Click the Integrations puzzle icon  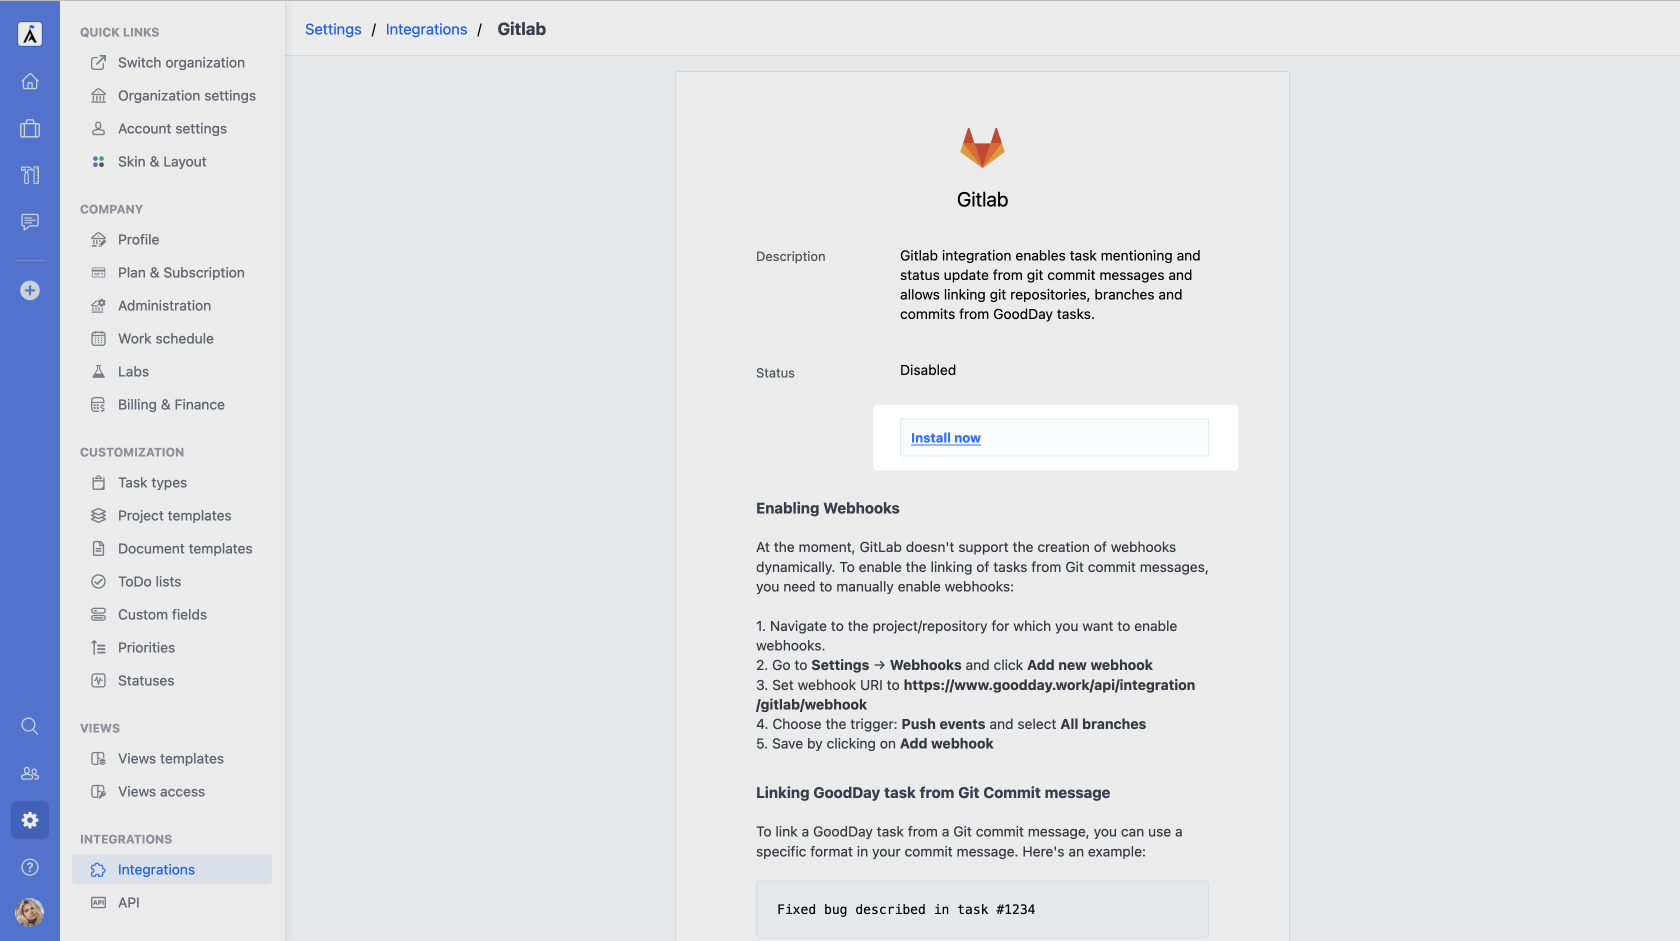[98, 869]
